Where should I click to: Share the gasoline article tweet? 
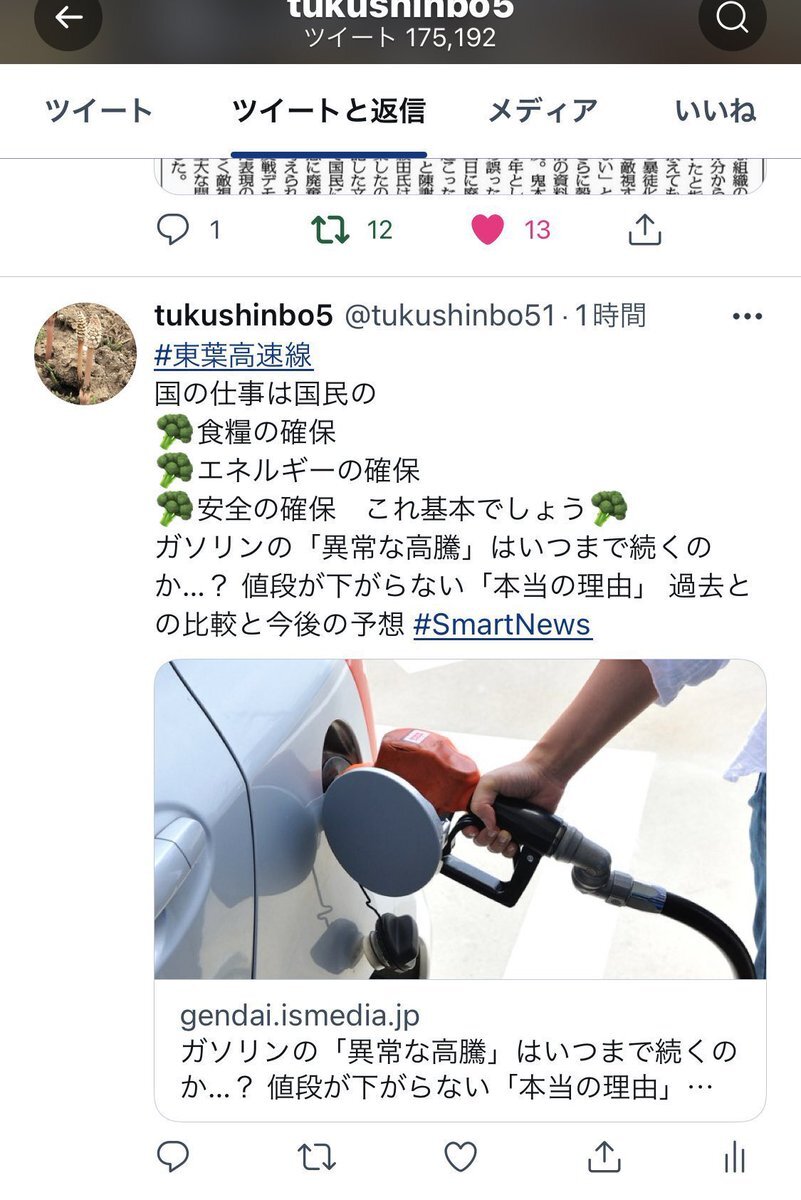tap(603, 1157)
